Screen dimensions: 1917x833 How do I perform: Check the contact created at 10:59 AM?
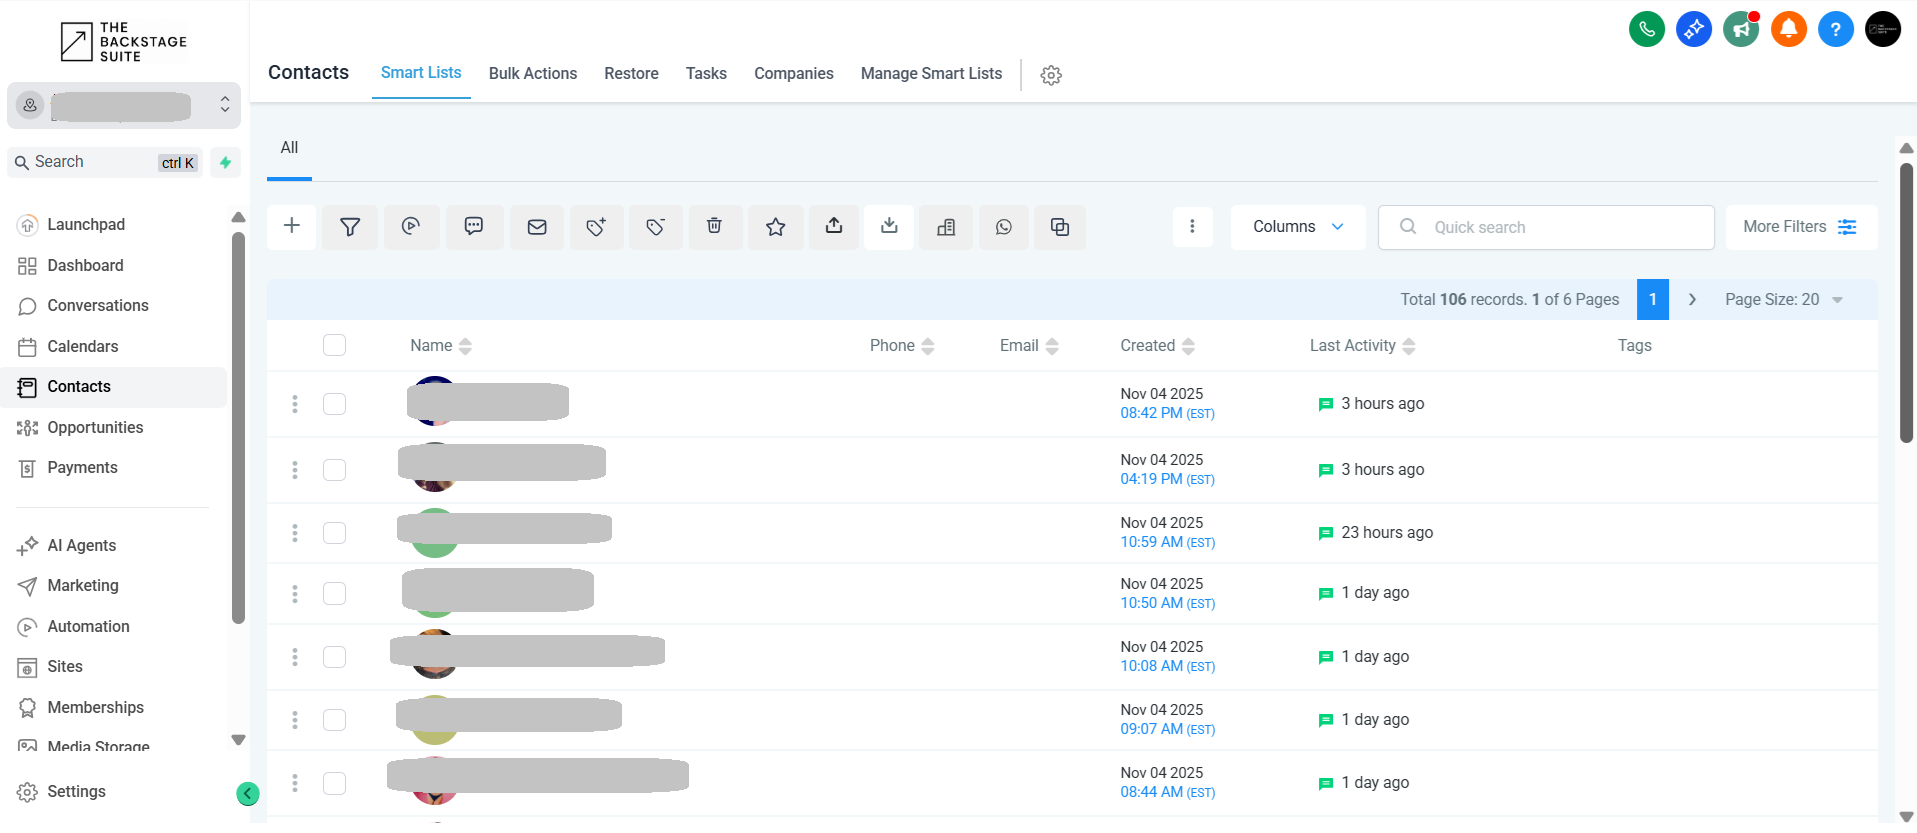334,533
